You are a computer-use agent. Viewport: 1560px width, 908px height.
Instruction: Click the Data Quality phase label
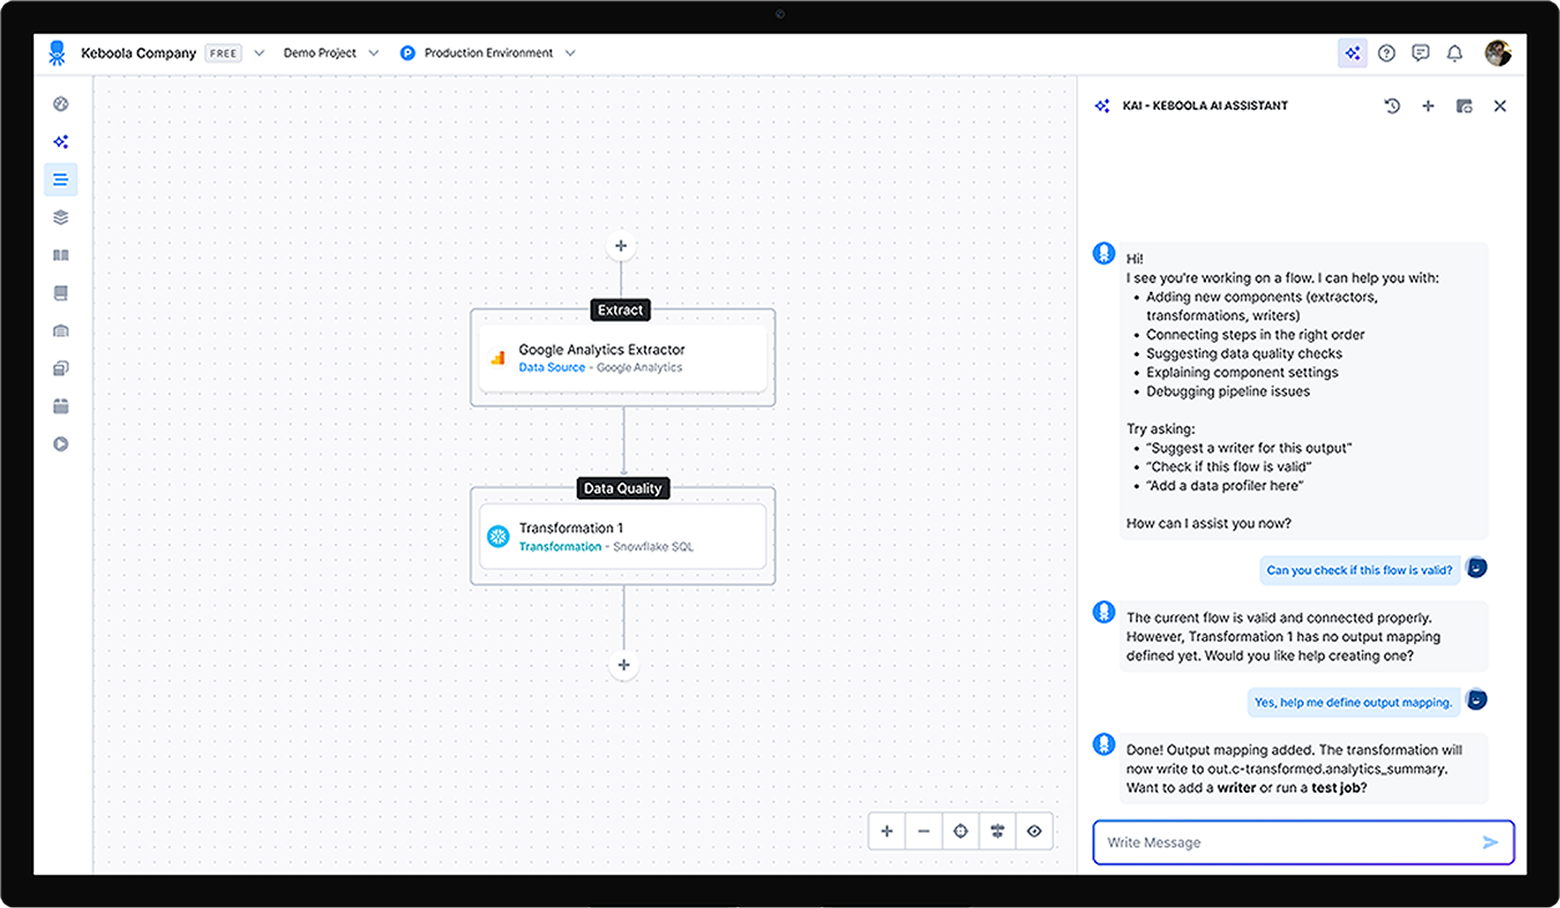[x=623, y=488]
